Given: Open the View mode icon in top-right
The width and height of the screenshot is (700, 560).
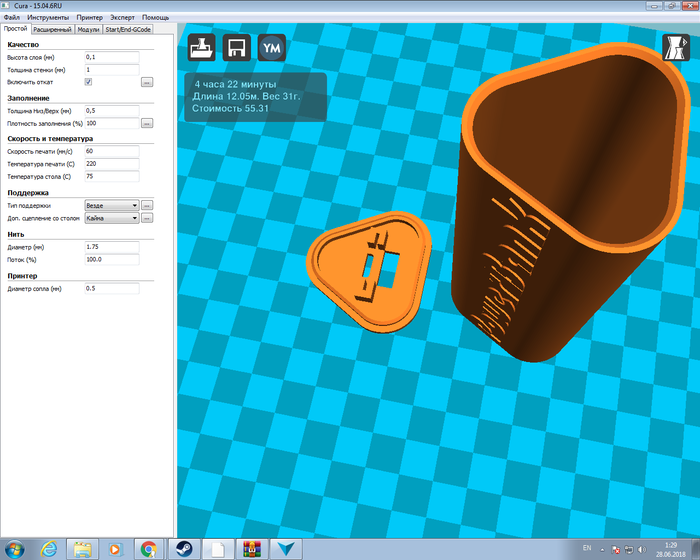Looking at the screenshot, I should point(676,48).
